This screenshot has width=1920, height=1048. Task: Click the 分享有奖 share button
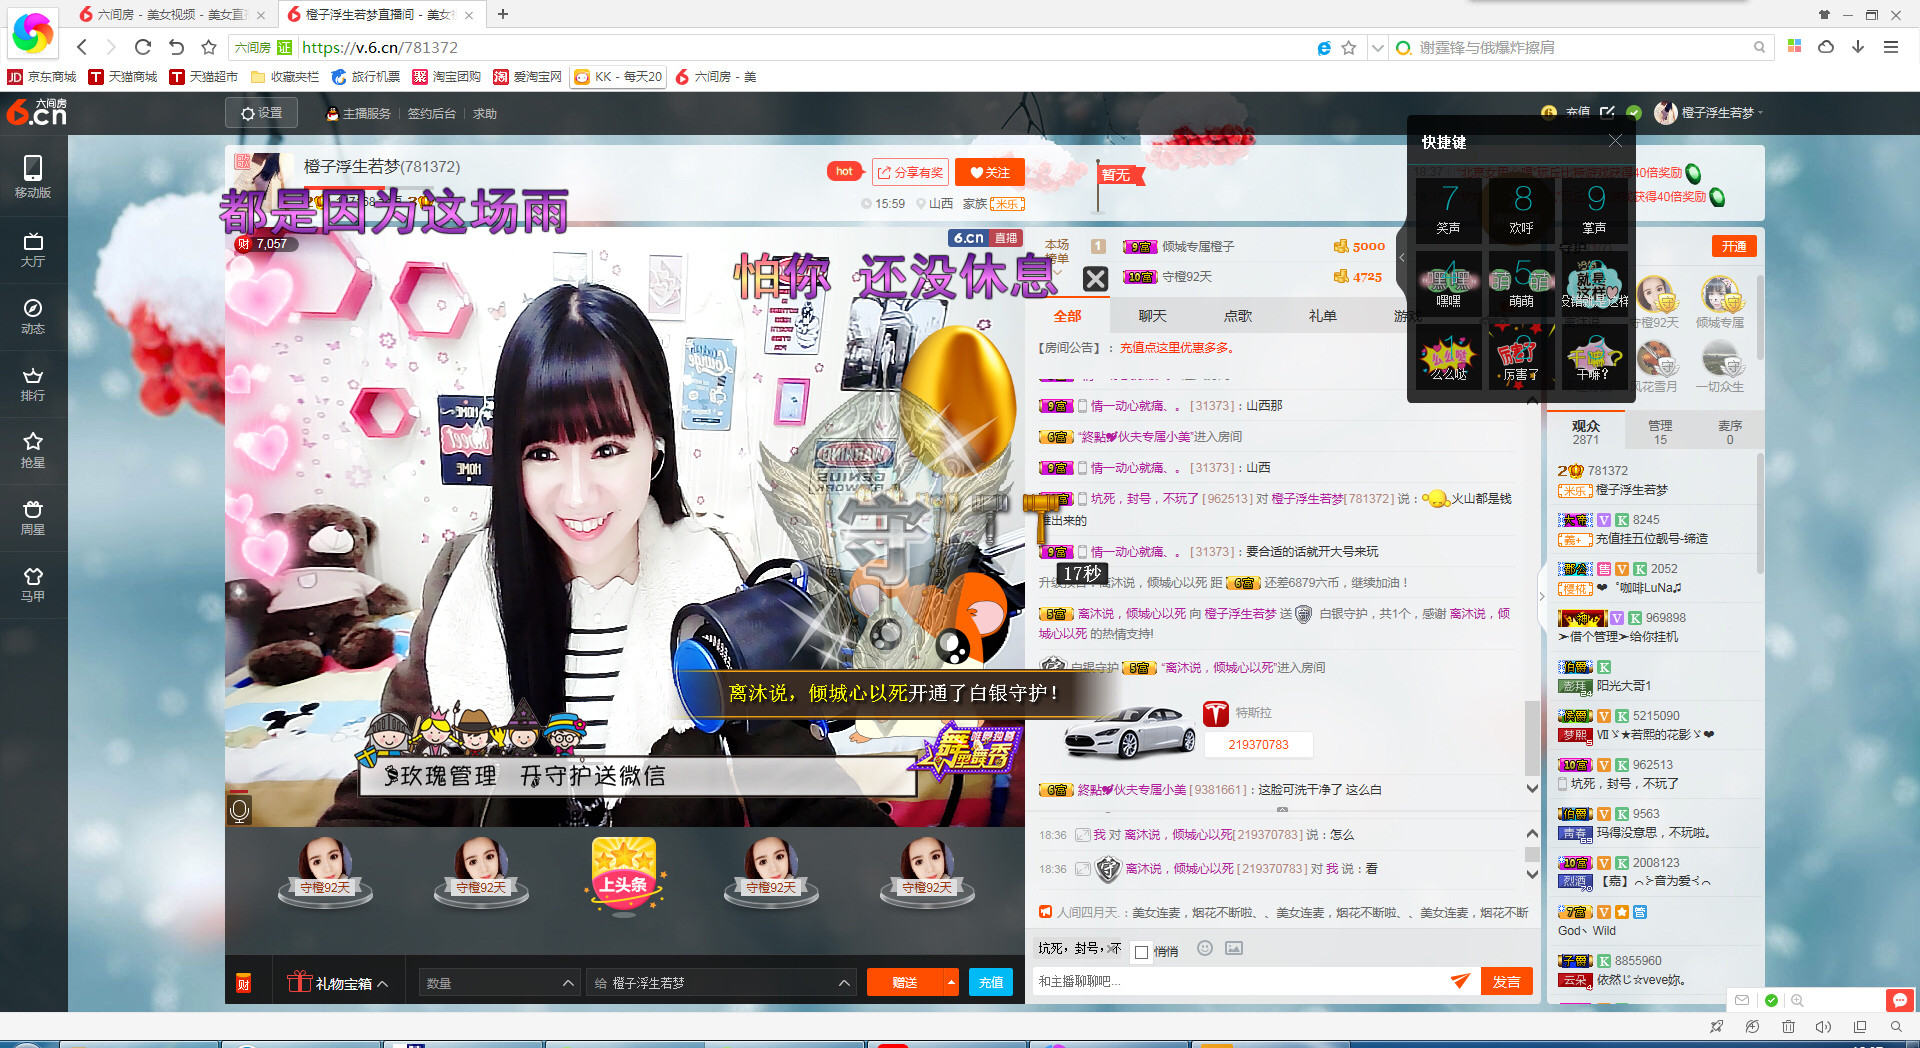tap(910, 173)
